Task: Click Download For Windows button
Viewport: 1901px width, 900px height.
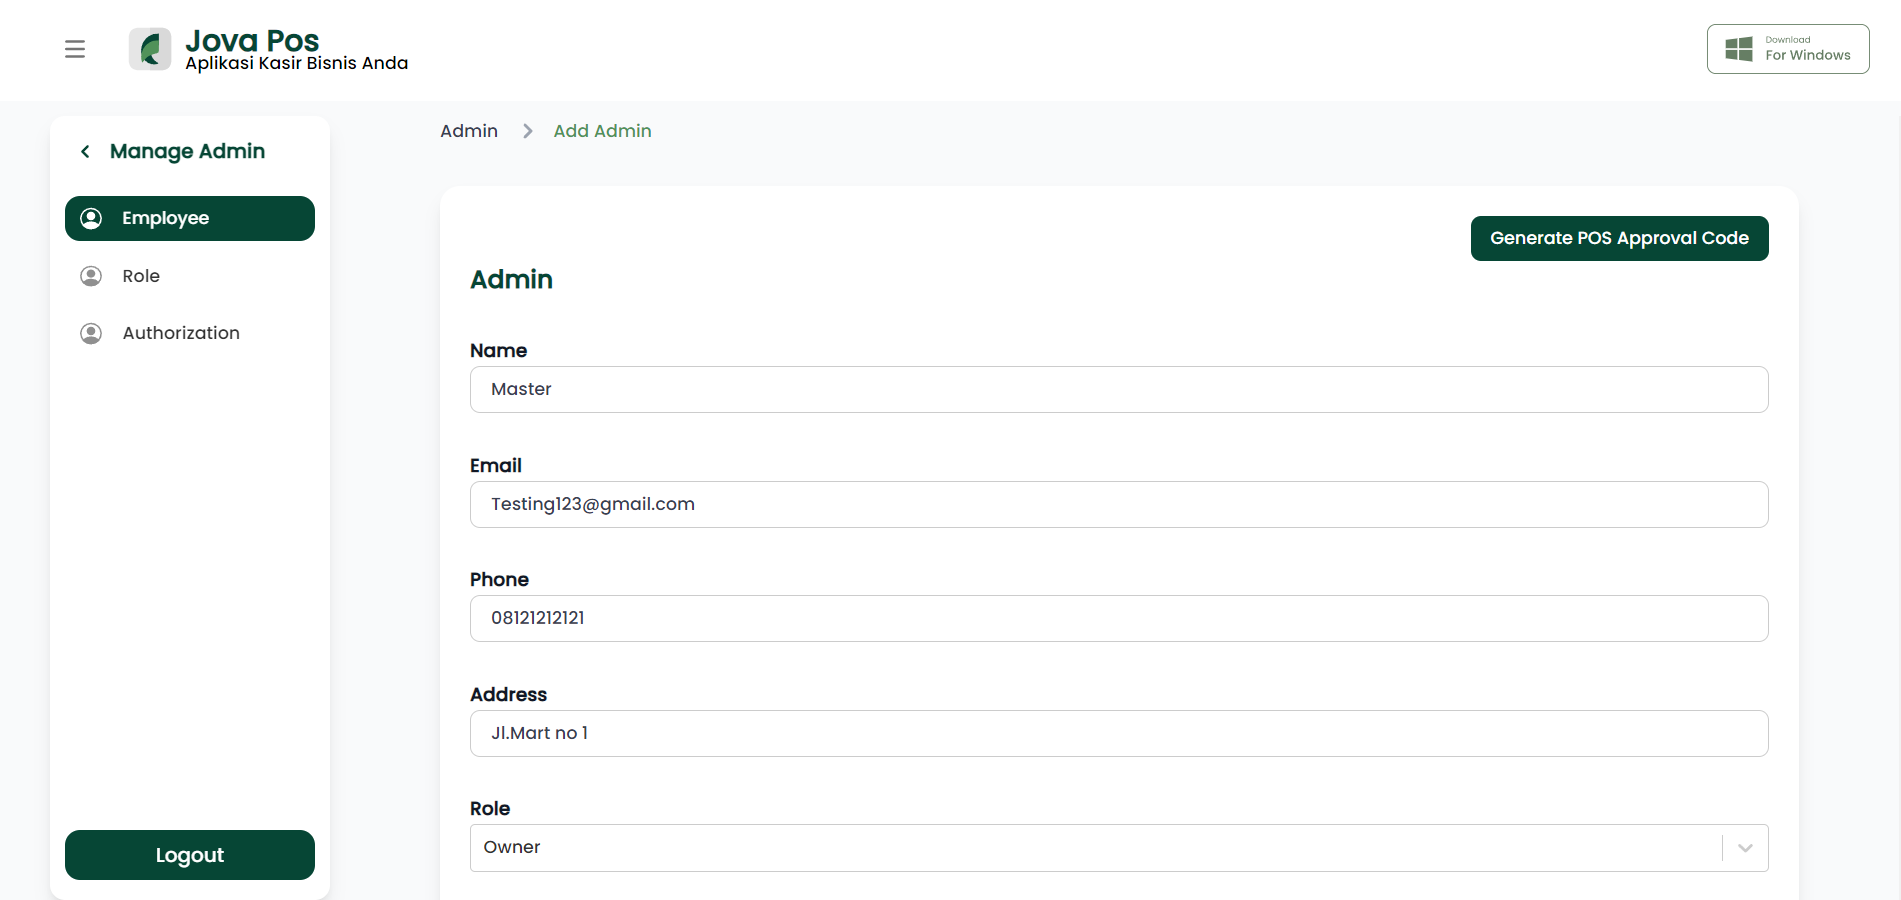Action: (1788, 49)
